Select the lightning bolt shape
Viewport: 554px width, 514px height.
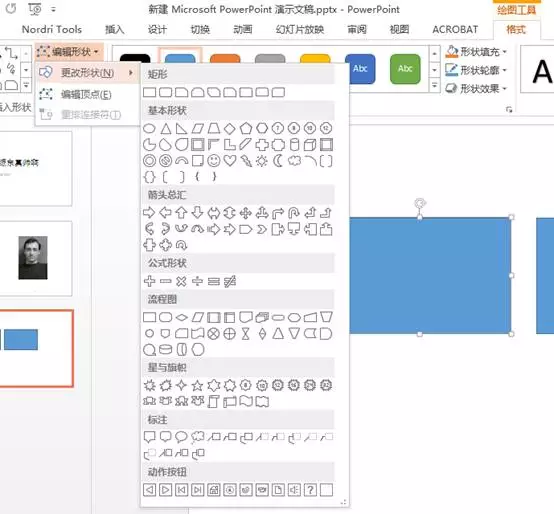(246, 161)
